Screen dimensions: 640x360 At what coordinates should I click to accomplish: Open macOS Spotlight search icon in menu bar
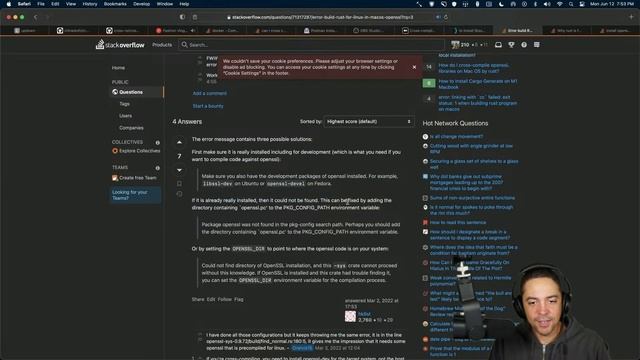(571, 4)
